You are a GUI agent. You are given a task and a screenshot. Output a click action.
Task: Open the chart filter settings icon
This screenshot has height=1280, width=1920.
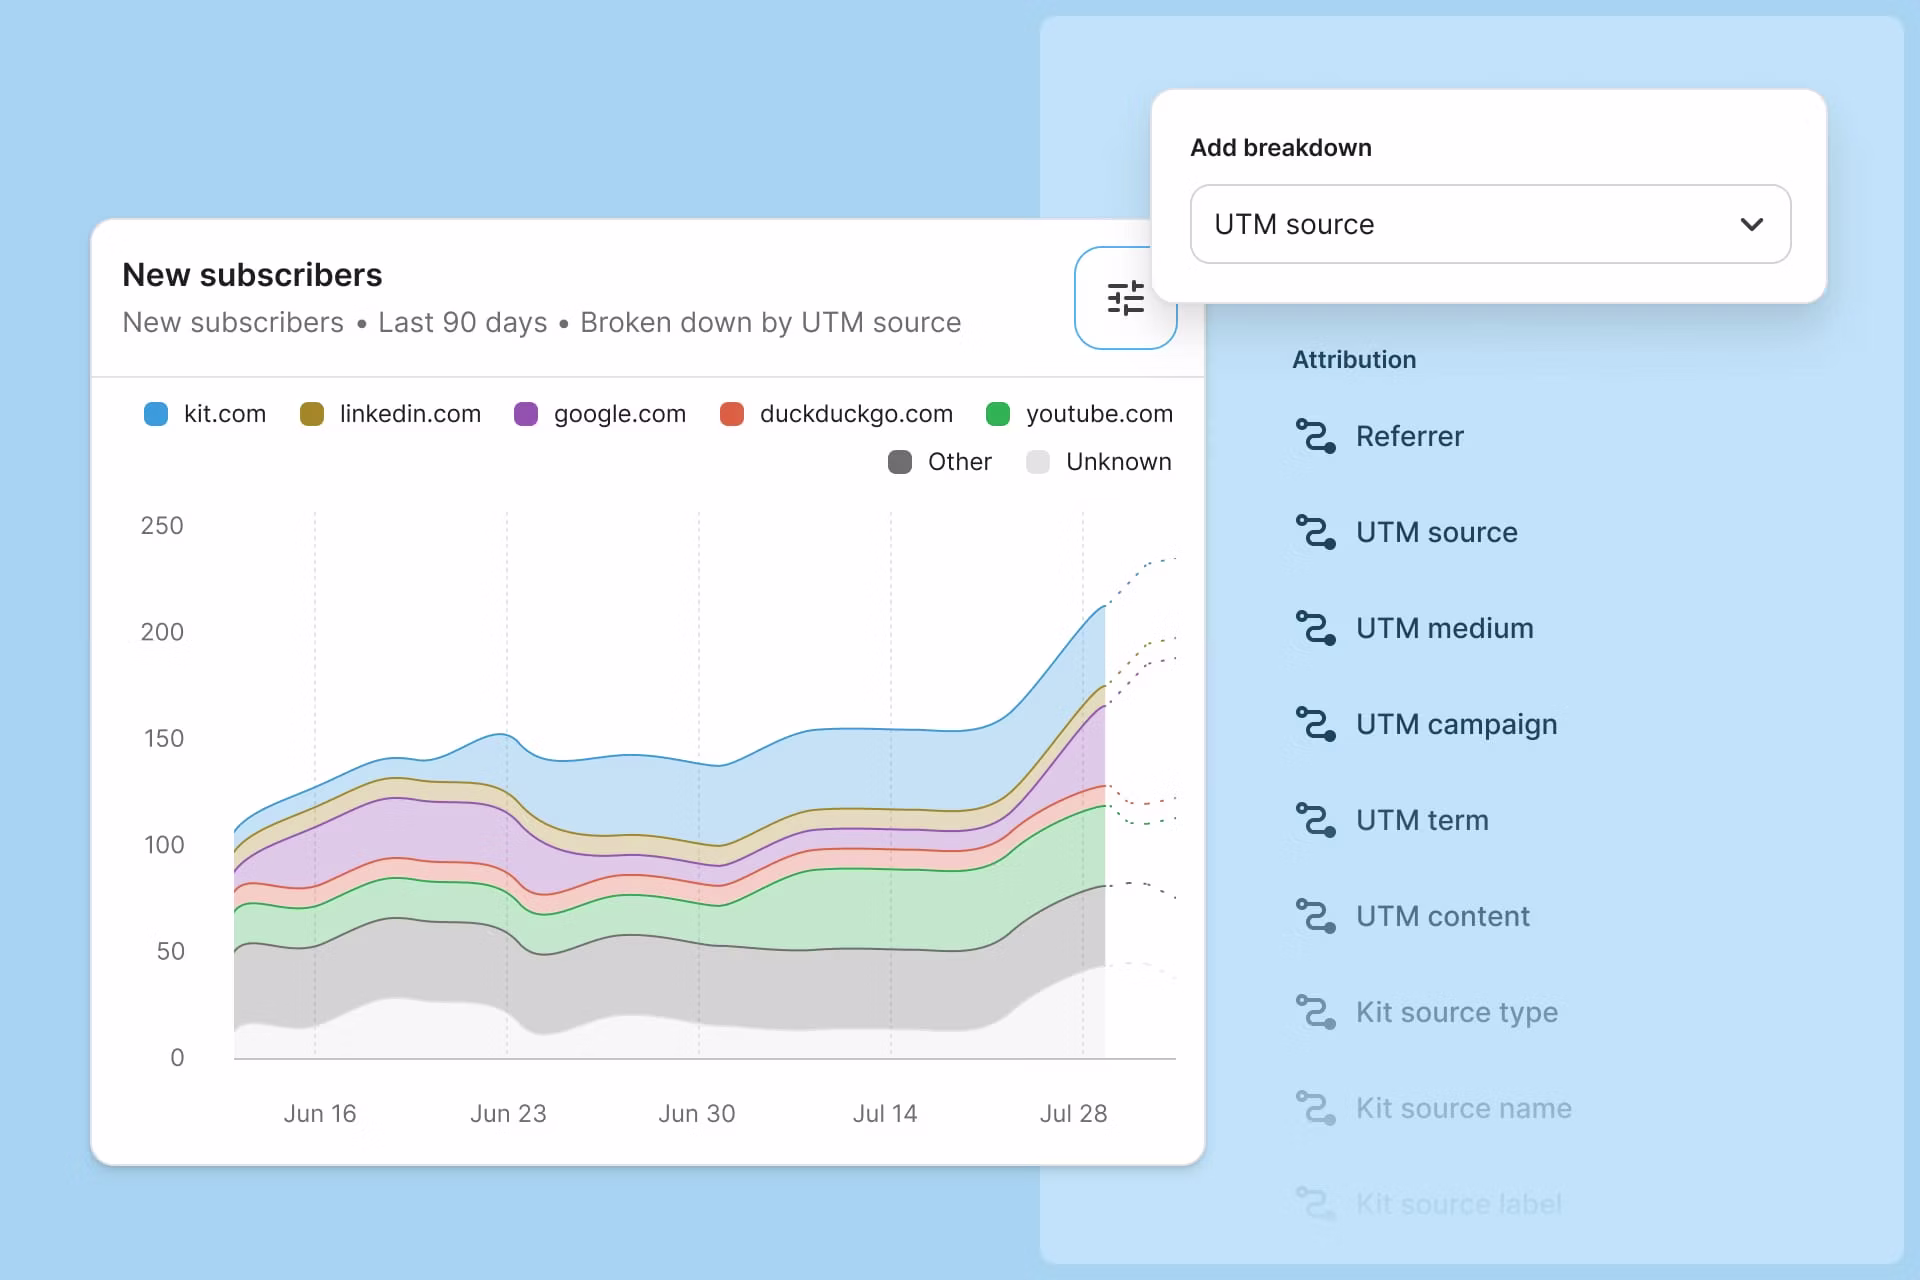tap(1125, 298)
